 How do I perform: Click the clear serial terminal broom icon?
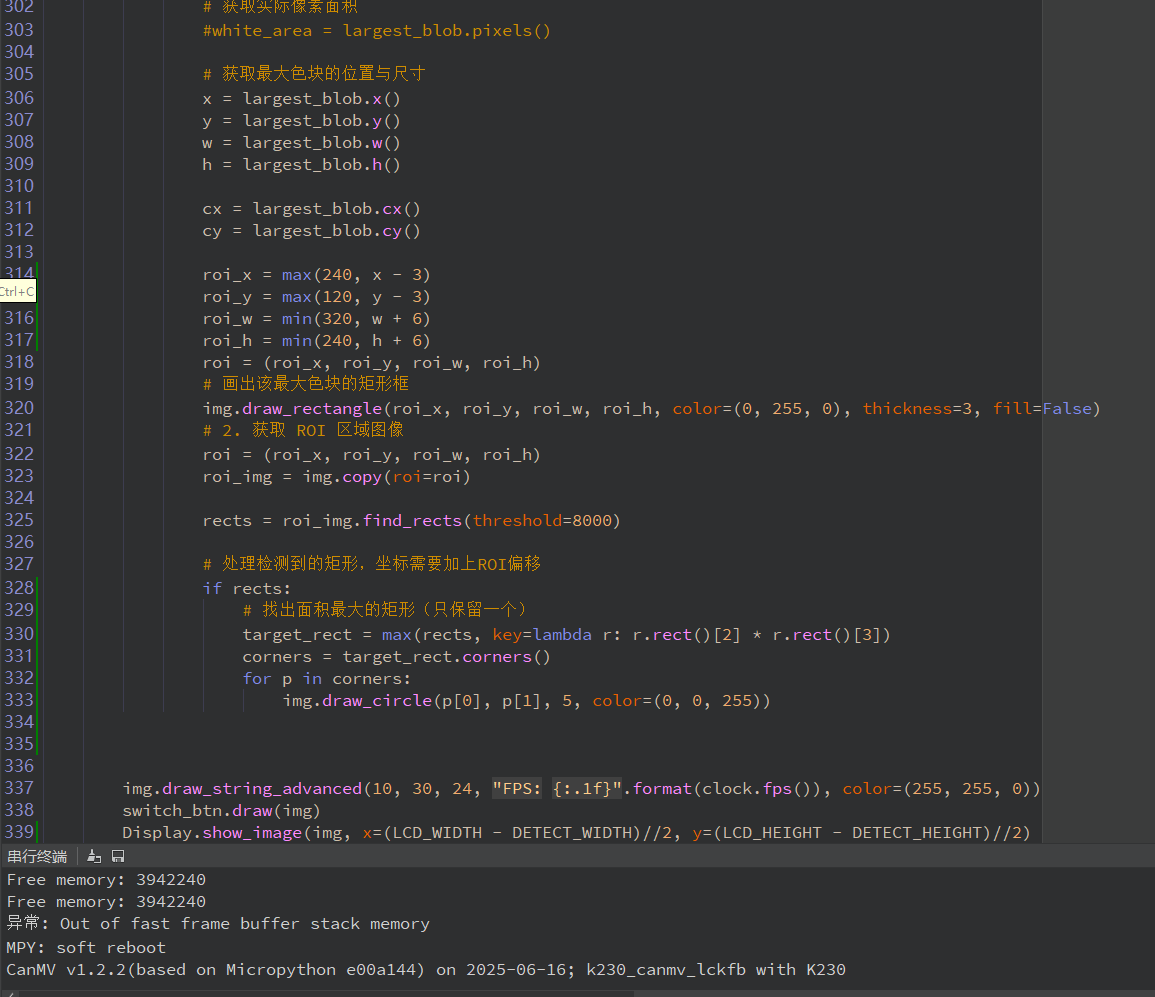pos(94,856)
